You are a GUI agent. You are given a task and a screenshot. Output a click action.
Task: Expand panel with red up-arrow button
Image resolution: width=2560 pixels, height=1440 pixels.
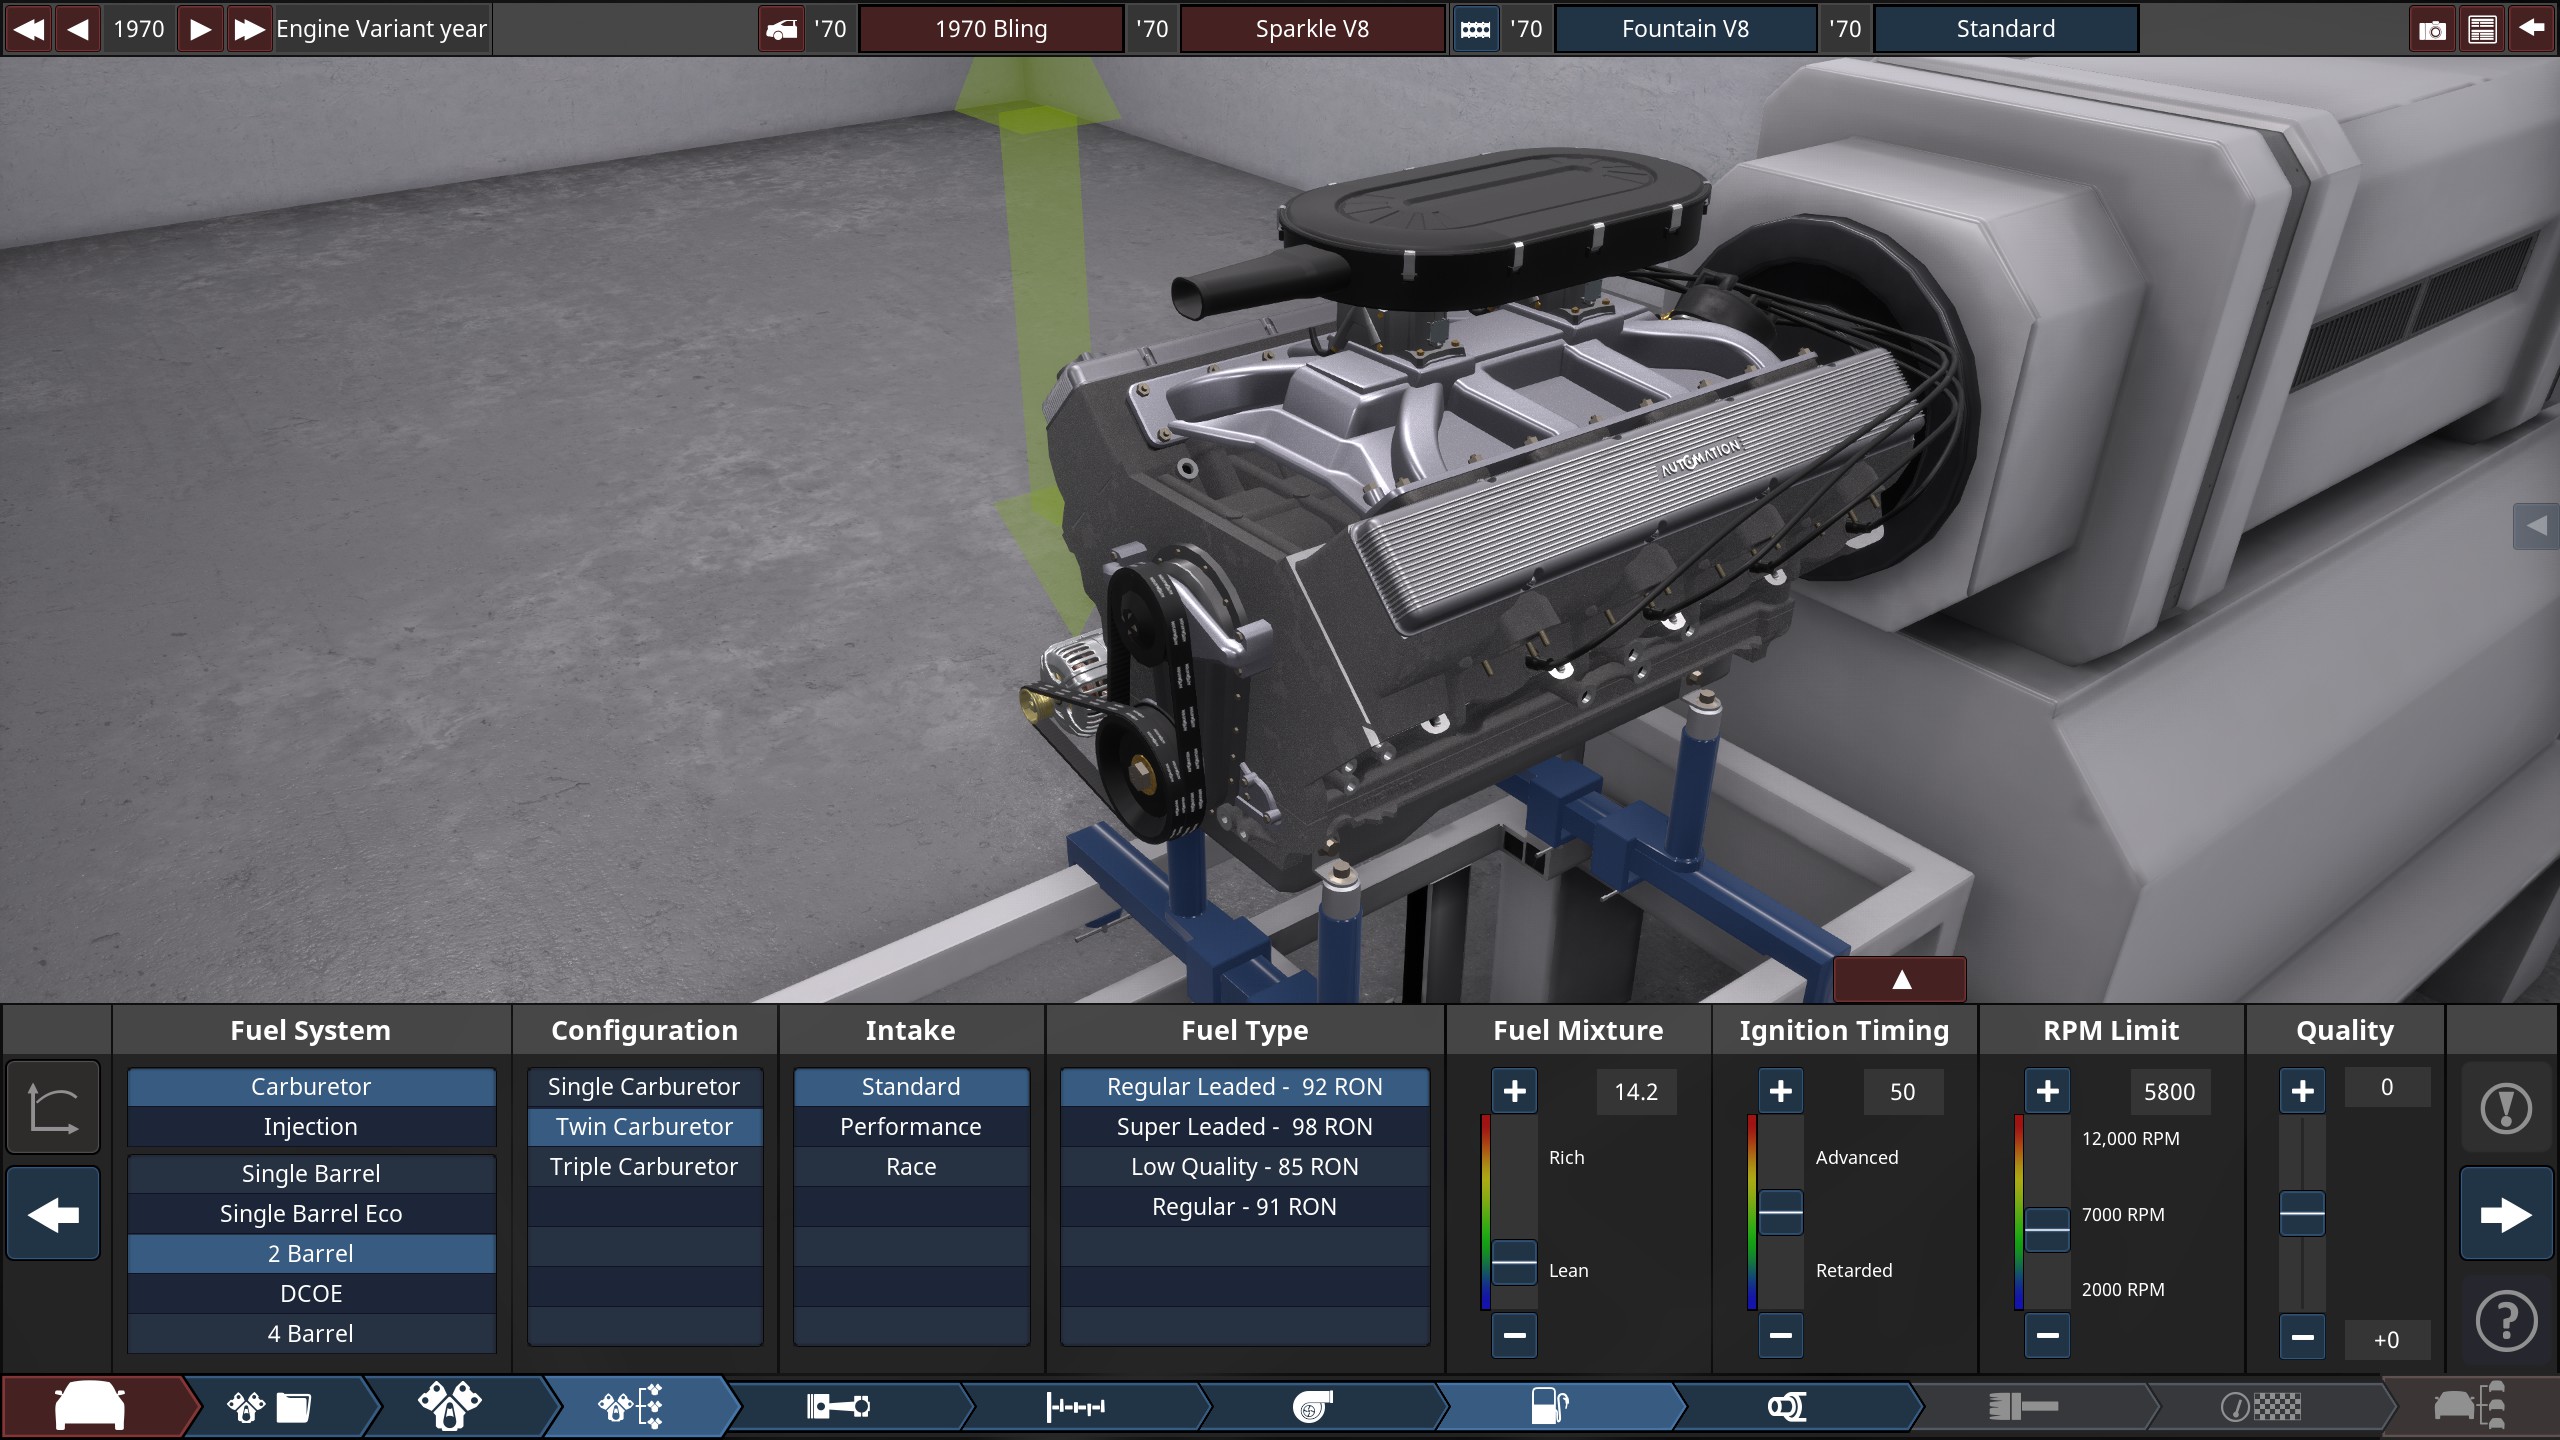point(1900,980)
